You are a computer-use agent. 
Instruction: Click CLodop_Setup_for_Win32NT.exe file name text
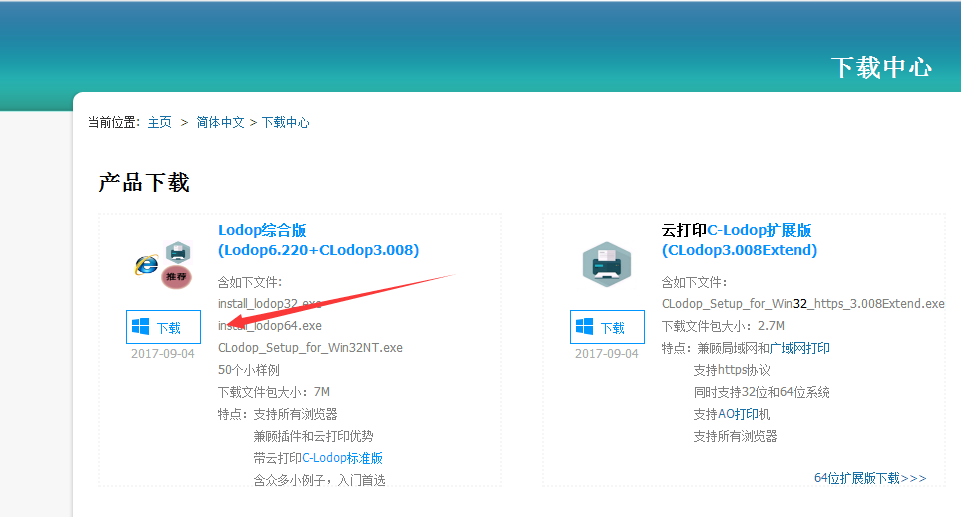pyautogui.click(x=310, y=348)
